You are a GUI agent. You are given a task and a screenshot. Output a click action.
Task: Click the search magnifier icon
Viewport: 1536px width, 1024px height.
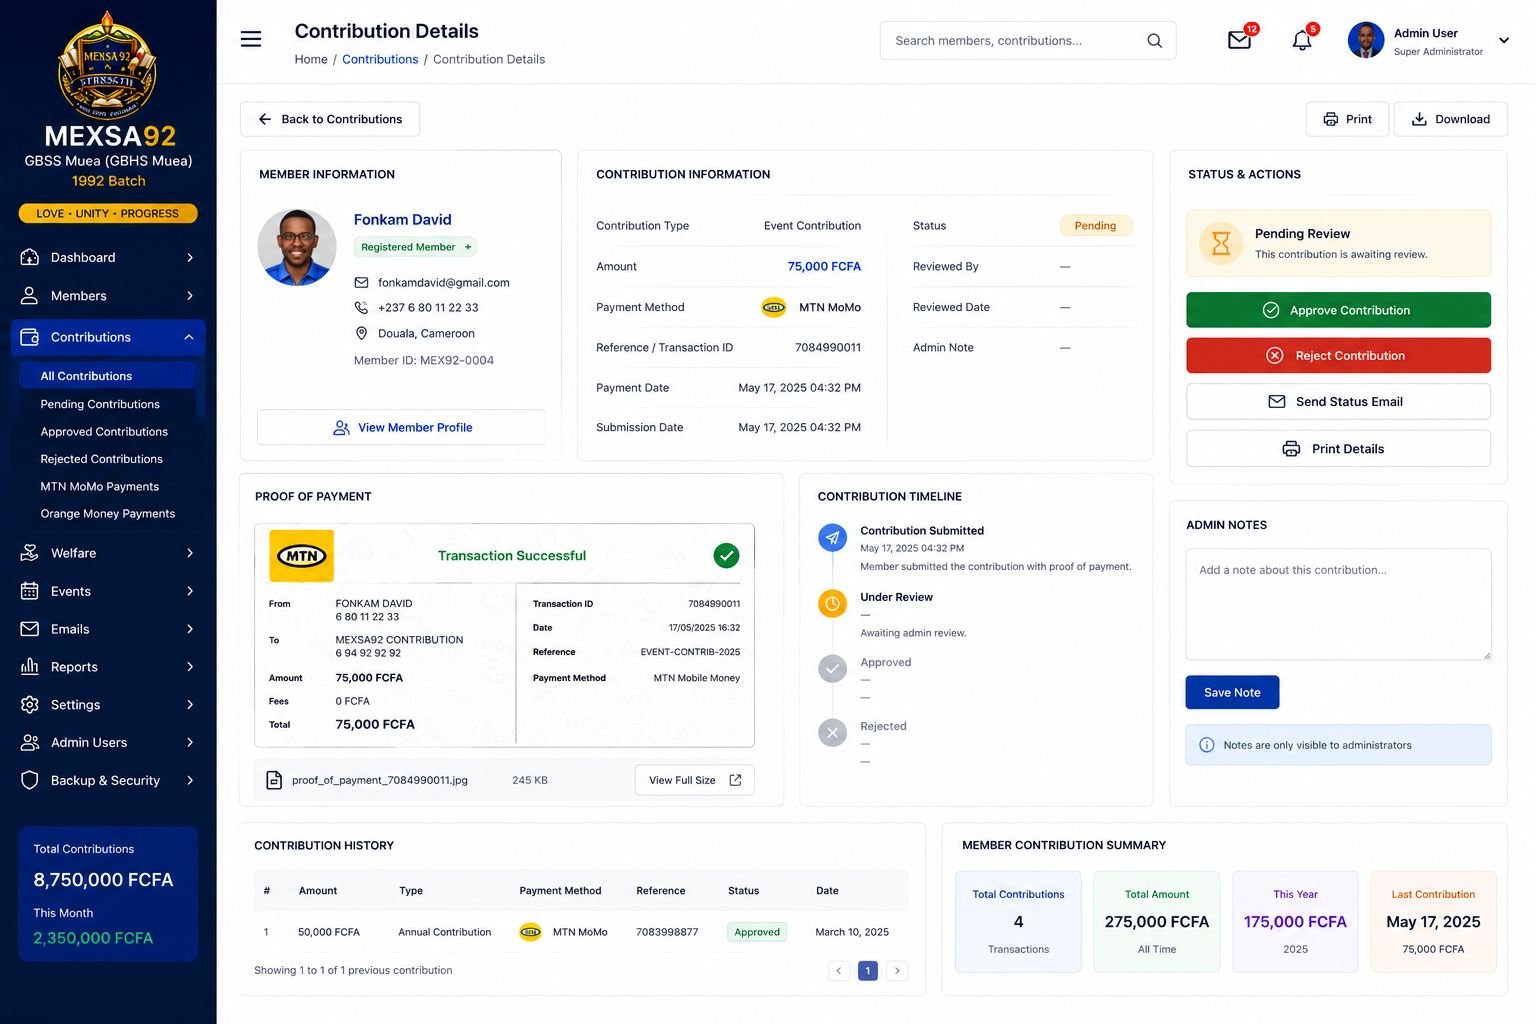coord(1154,41)
